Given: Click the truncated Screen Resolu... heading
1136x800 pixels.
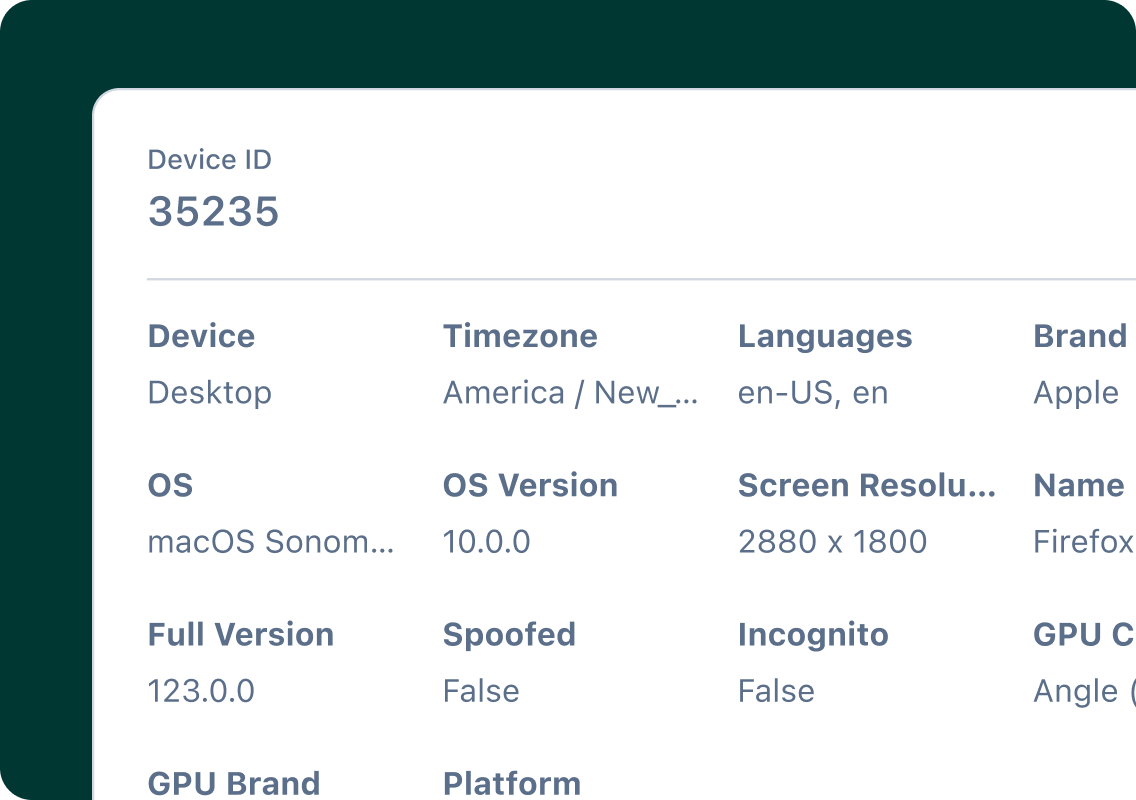Looking at the screenshot, I should click(866, 485).
